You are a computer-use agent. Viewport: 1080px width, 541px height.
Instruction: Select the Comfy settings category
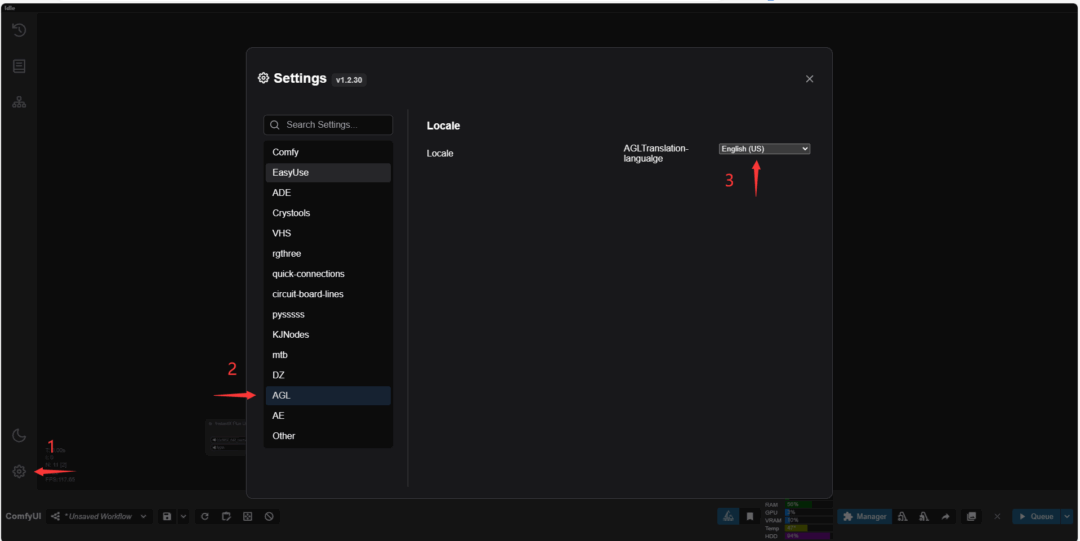coord(328,152)
